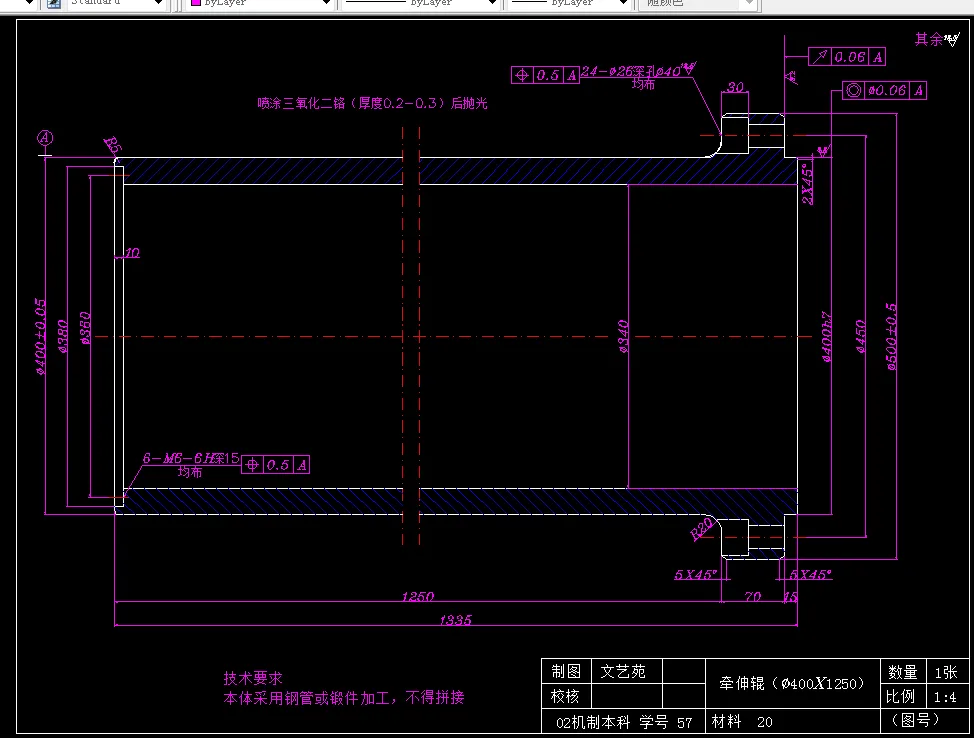Select the 校核 title block cell
This screenshot has width=974, height=738.
pyautogui.click(x=566, y=696)
